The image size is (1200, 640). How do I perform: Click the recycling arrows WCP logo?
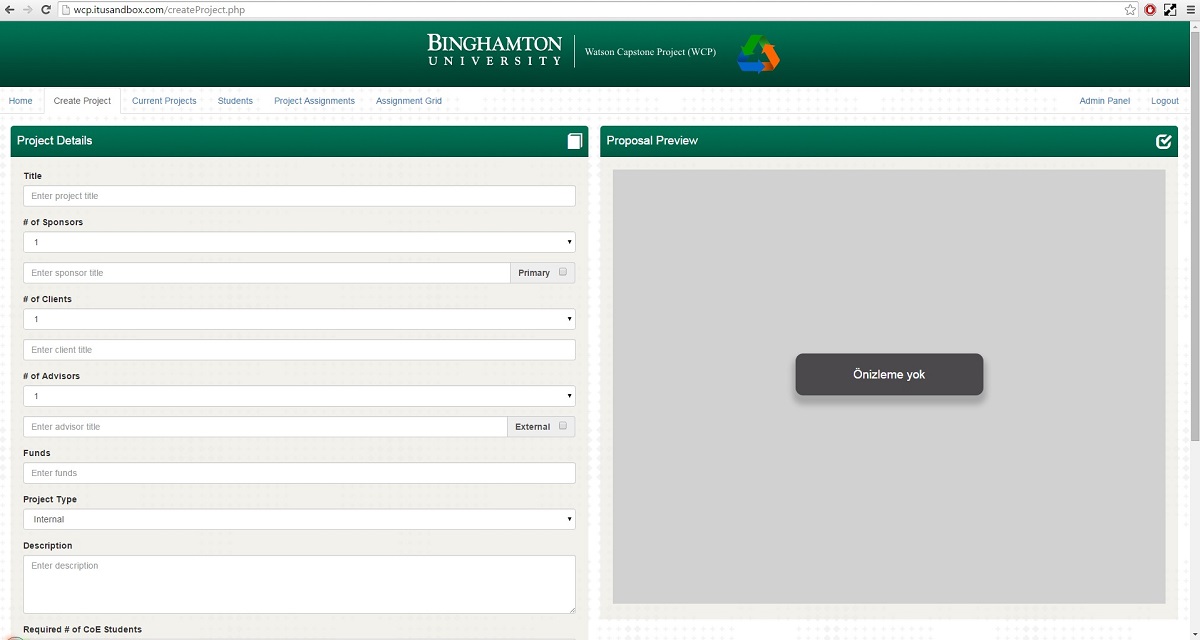758,54
